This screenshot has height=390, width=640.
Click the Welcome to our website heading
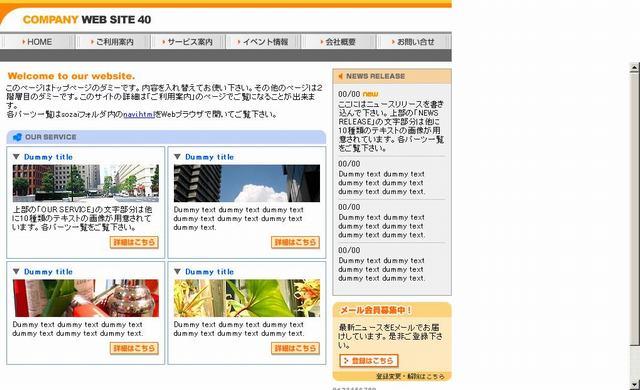coord(71,76)
